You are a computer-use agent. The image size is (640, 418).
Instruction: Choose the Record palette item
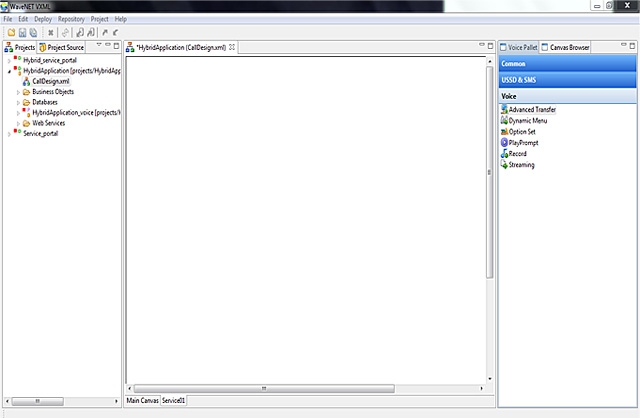click(x=517, y=153)
